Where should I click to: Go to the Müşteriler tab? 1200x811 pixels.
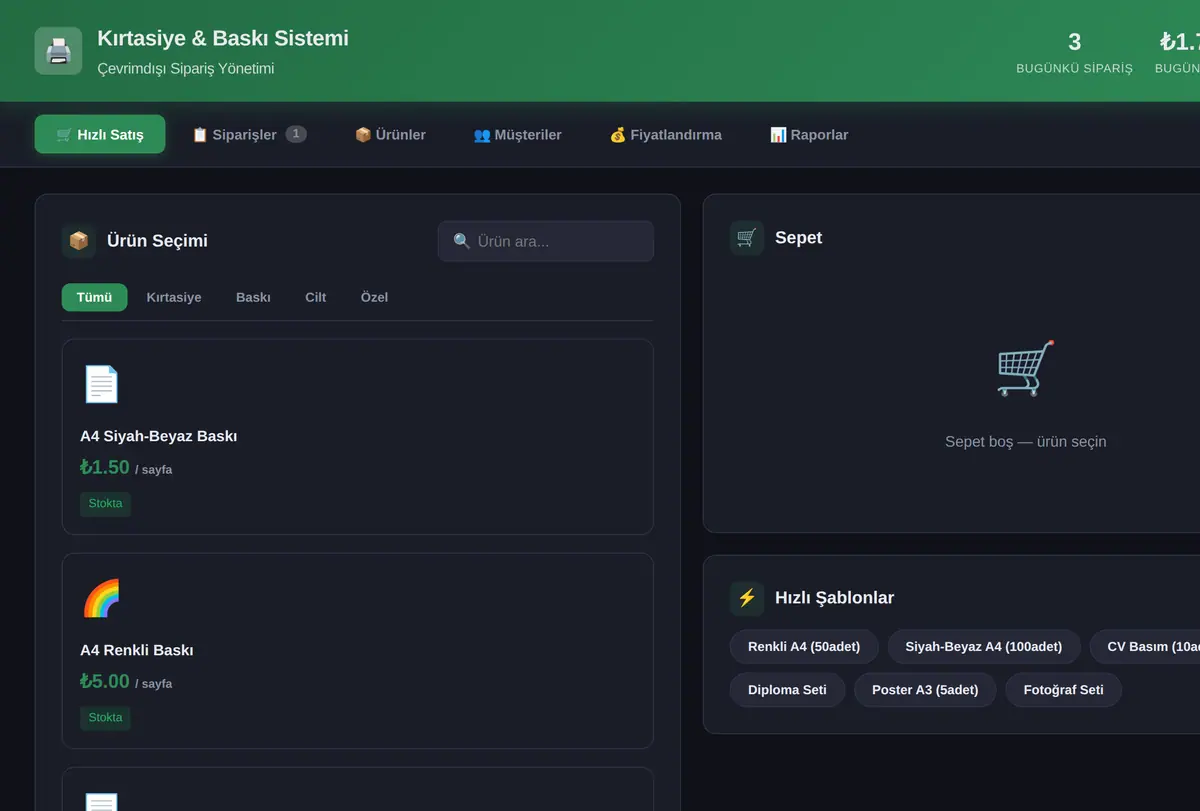(517, 134)
